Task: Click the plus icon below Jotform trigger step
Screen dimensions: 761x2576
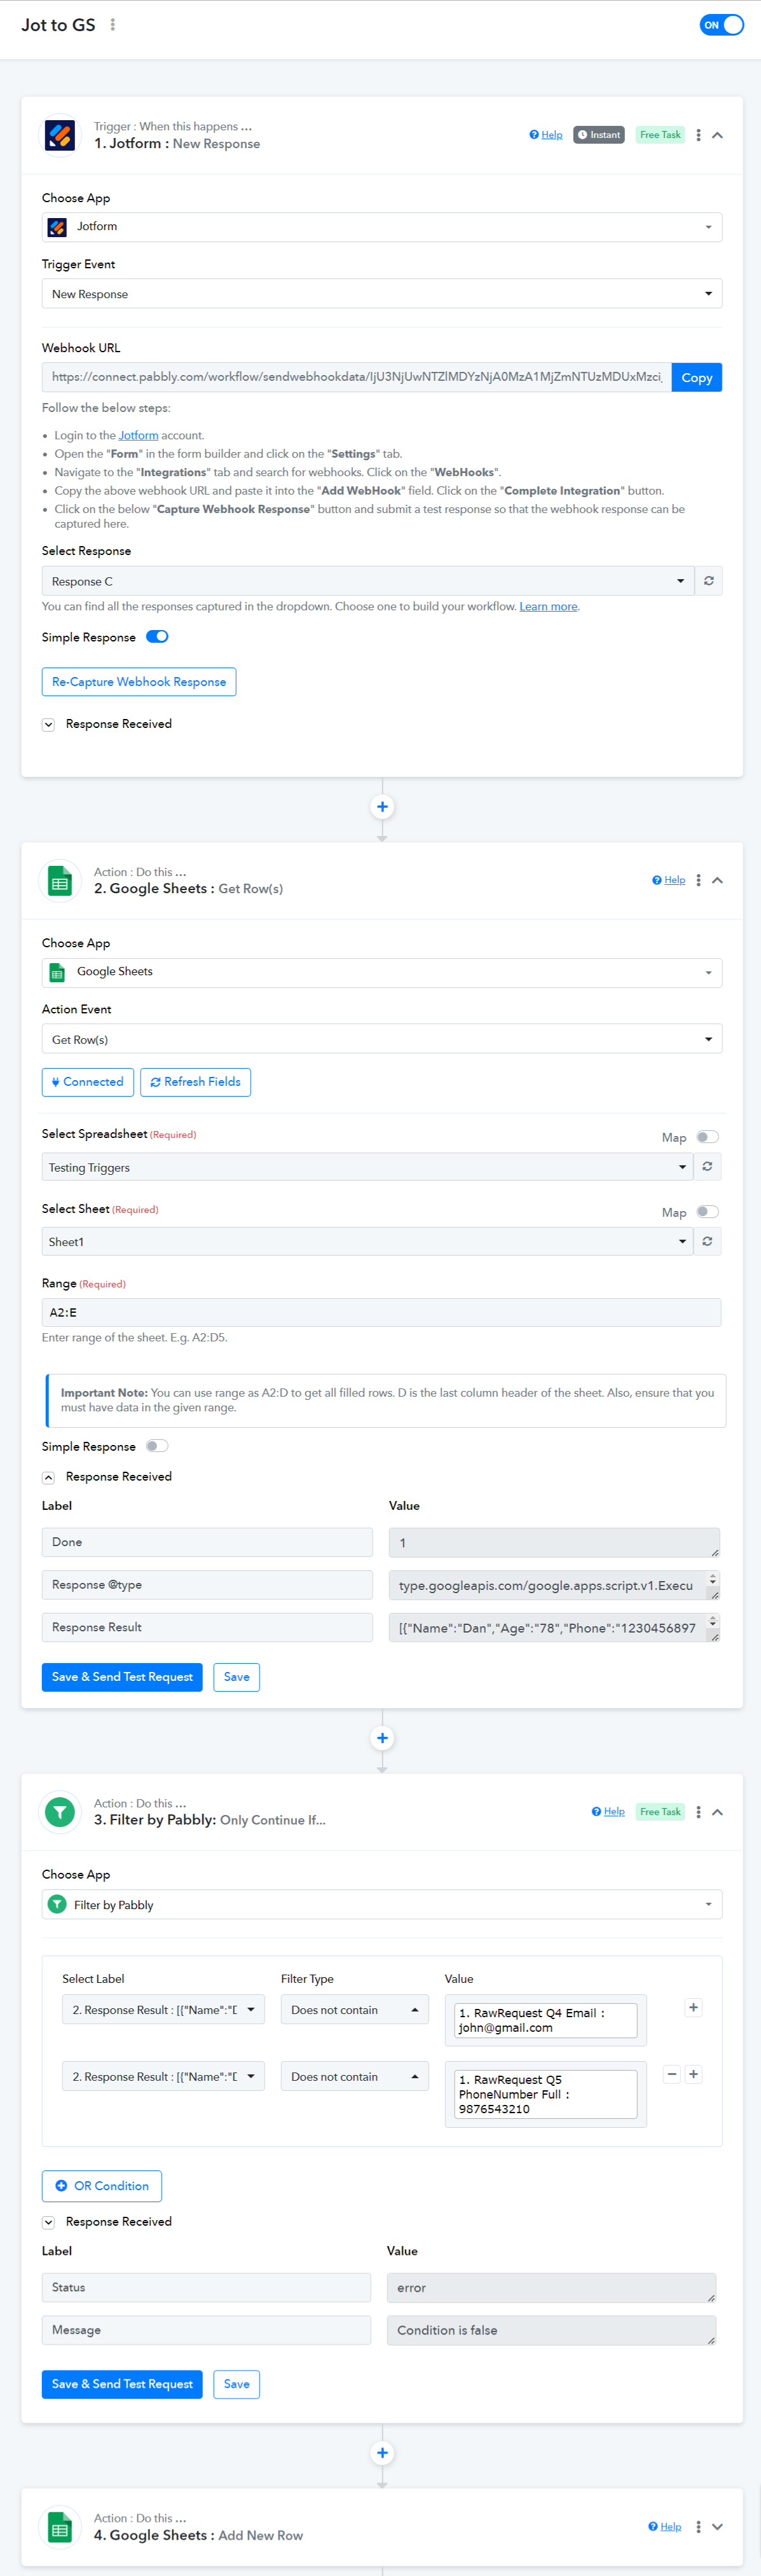Action: (x=382, y=806)
